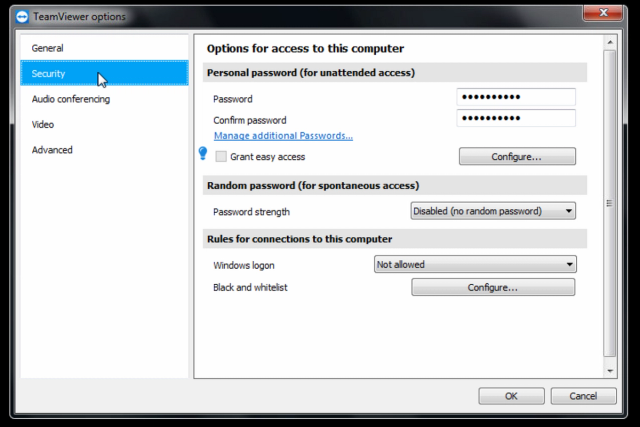Cancel the options dialog
Image resolution: width=640 pixels, height=427 pixels.
[x=583, y=396]
